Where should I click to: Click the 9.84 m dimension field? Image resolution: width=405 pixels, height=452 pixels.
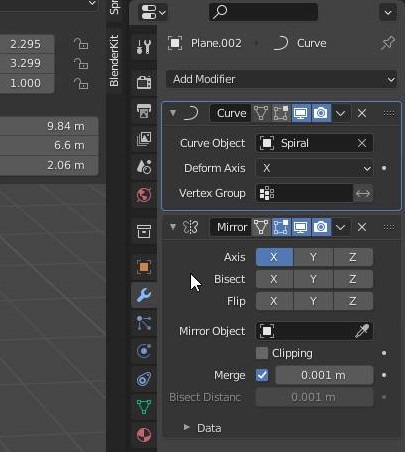click(49, 126)
